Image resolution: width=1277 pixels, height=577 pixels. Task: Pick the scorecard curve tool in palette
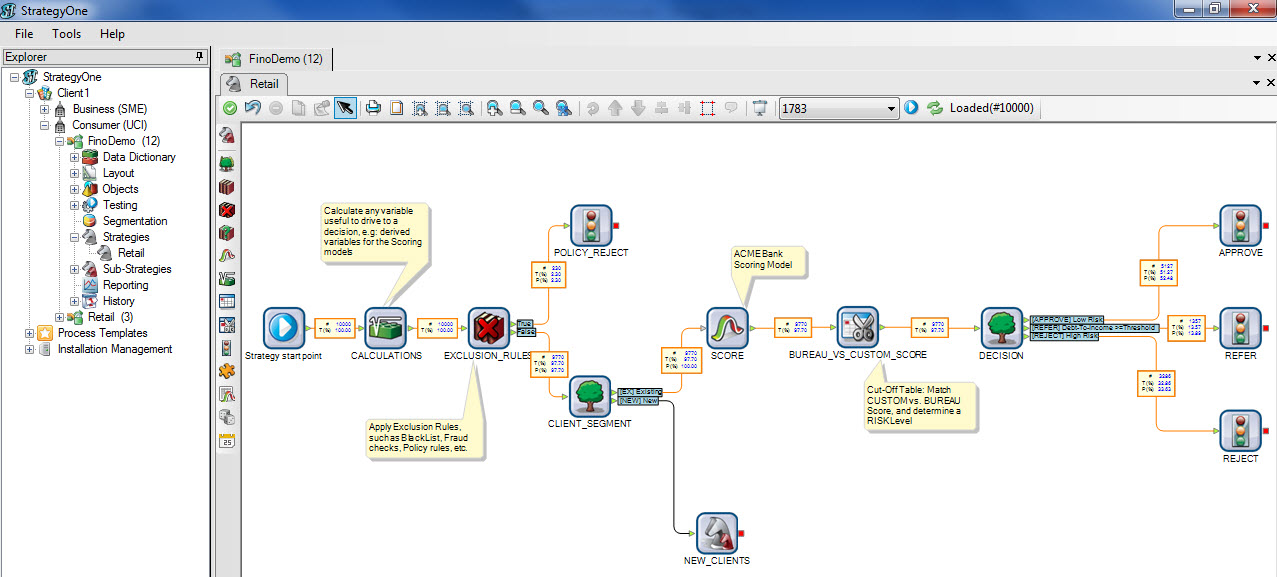pyautogui.click(x=227, y=256)
